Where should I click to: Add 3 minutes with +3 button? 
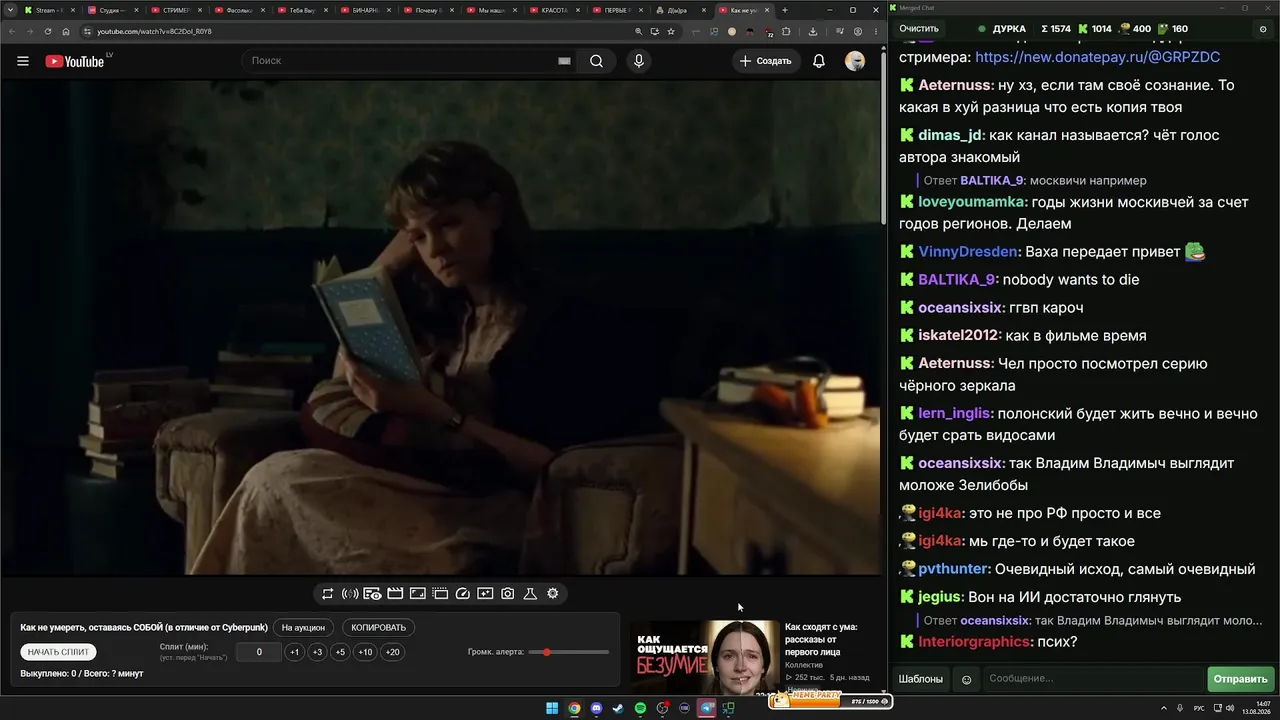pyautogui.click(x=317, y=652)
